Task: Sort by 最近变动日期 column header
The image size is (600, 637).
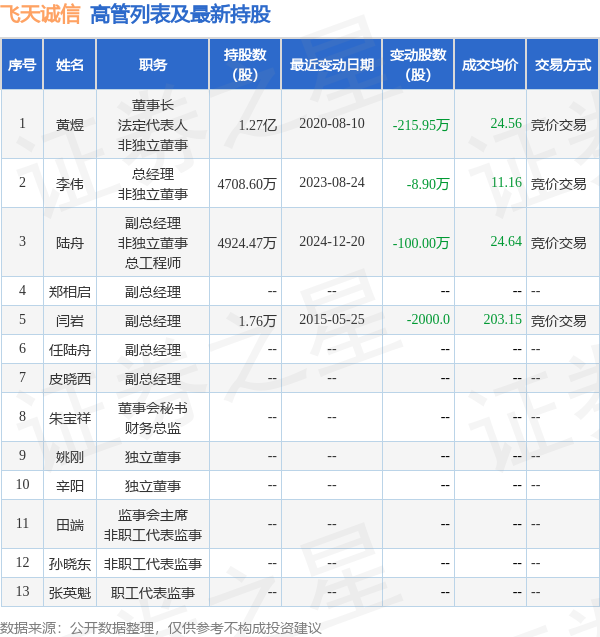Action: [x=332, y=65]
